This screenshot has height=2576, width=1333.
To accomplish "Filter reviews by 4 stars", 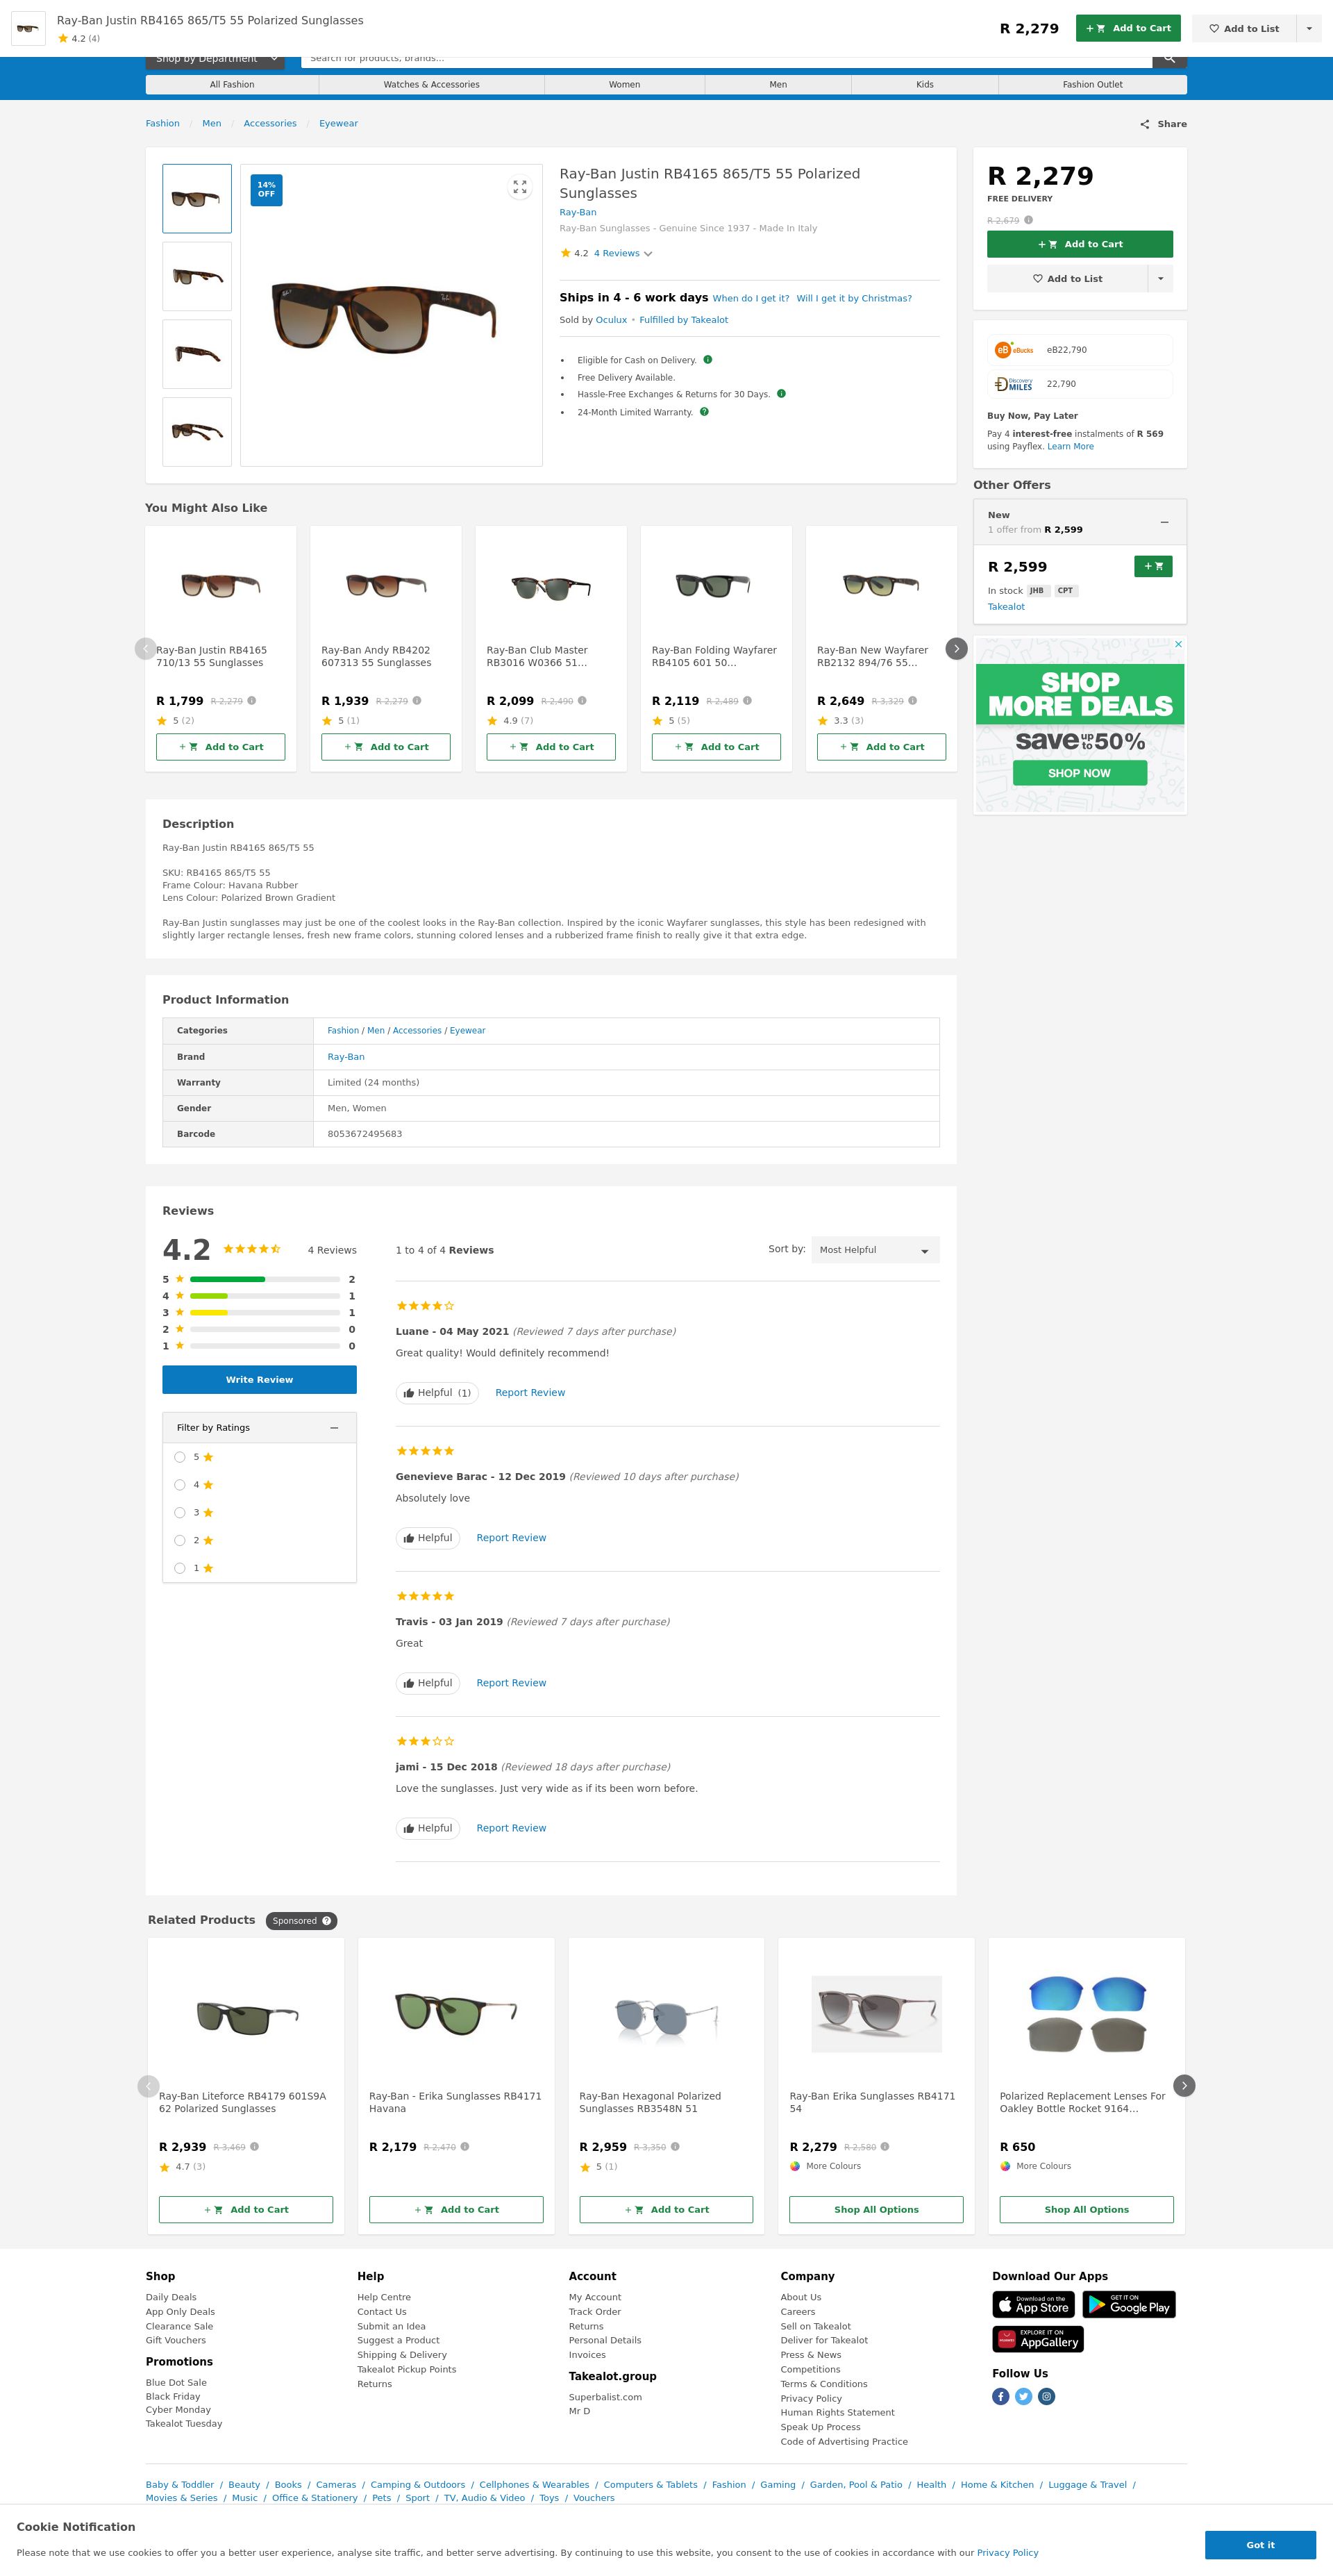I will pos(180,1485).
